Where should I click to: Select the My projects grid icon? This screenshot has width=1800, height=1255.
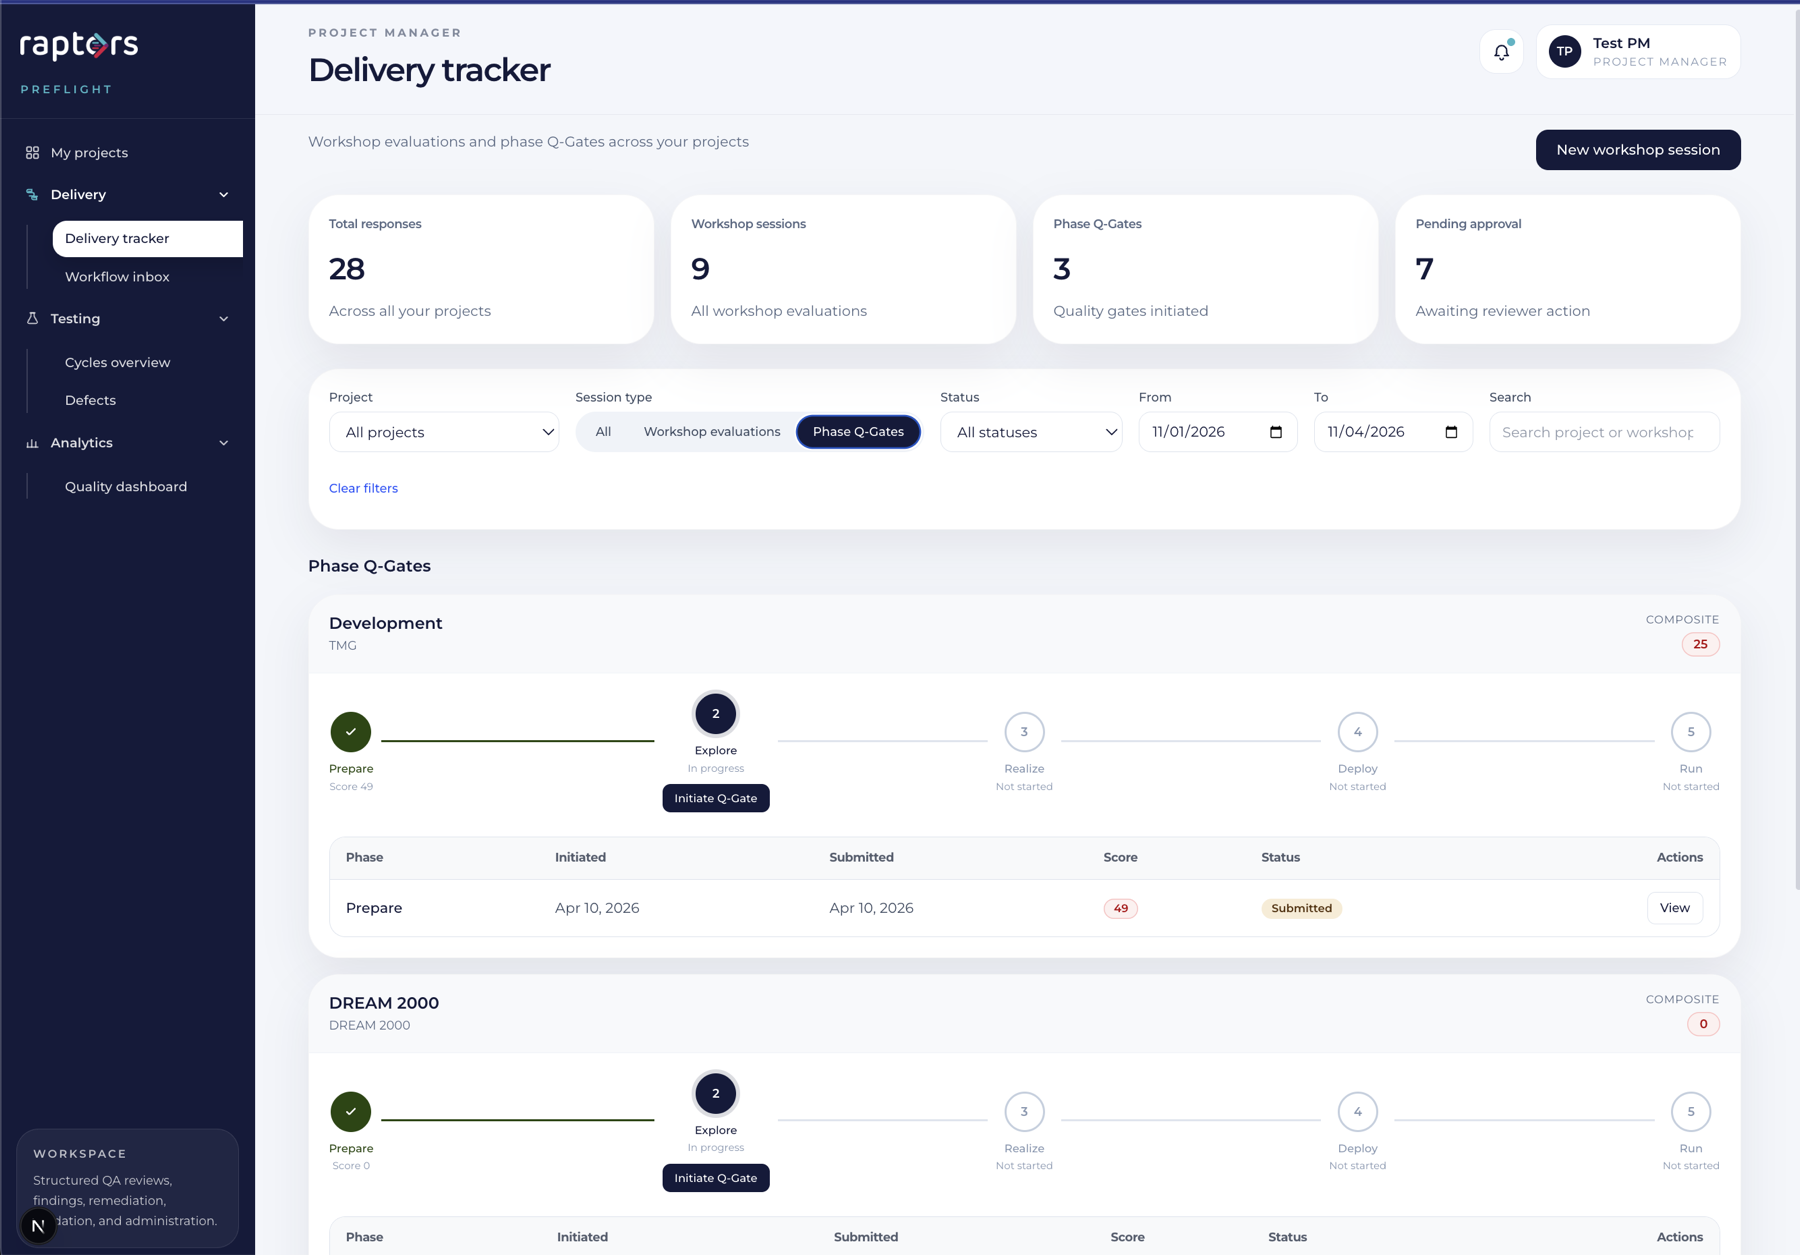click(31, 152)
